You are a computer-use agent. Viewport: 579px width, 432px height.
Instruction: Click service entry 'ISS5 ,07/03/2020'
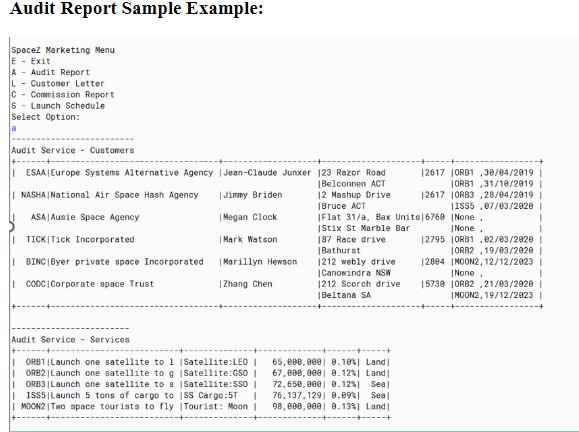point(494,206)
